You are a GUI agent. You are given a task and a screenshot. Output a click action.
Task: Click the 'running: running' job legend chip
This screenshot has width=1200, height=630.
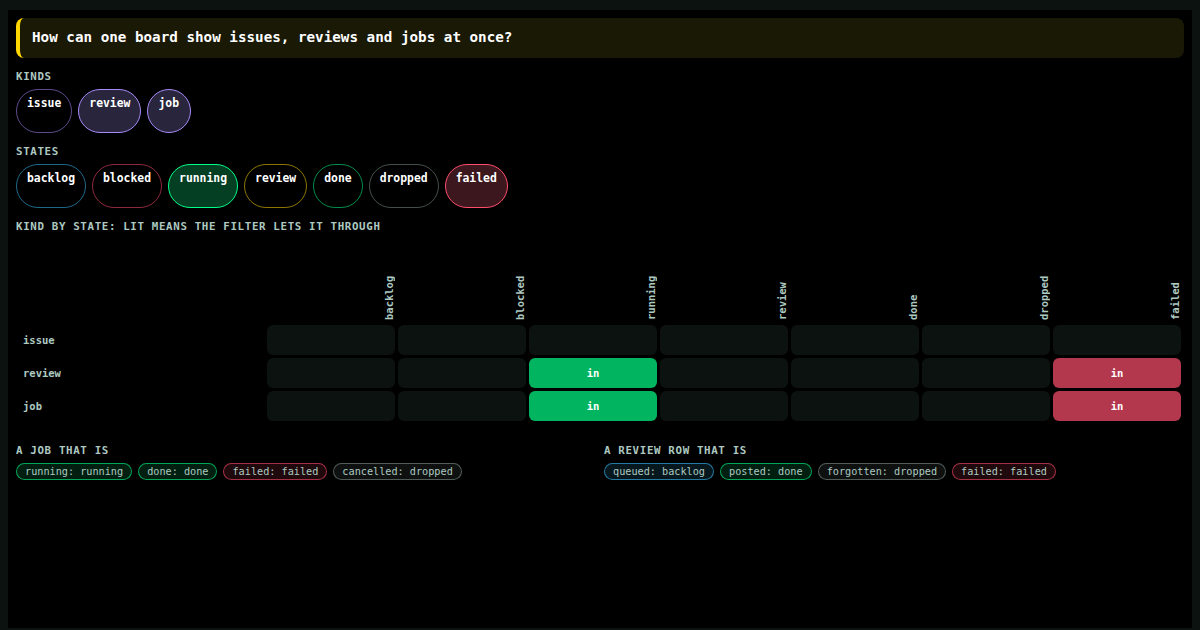pos(74,471)
